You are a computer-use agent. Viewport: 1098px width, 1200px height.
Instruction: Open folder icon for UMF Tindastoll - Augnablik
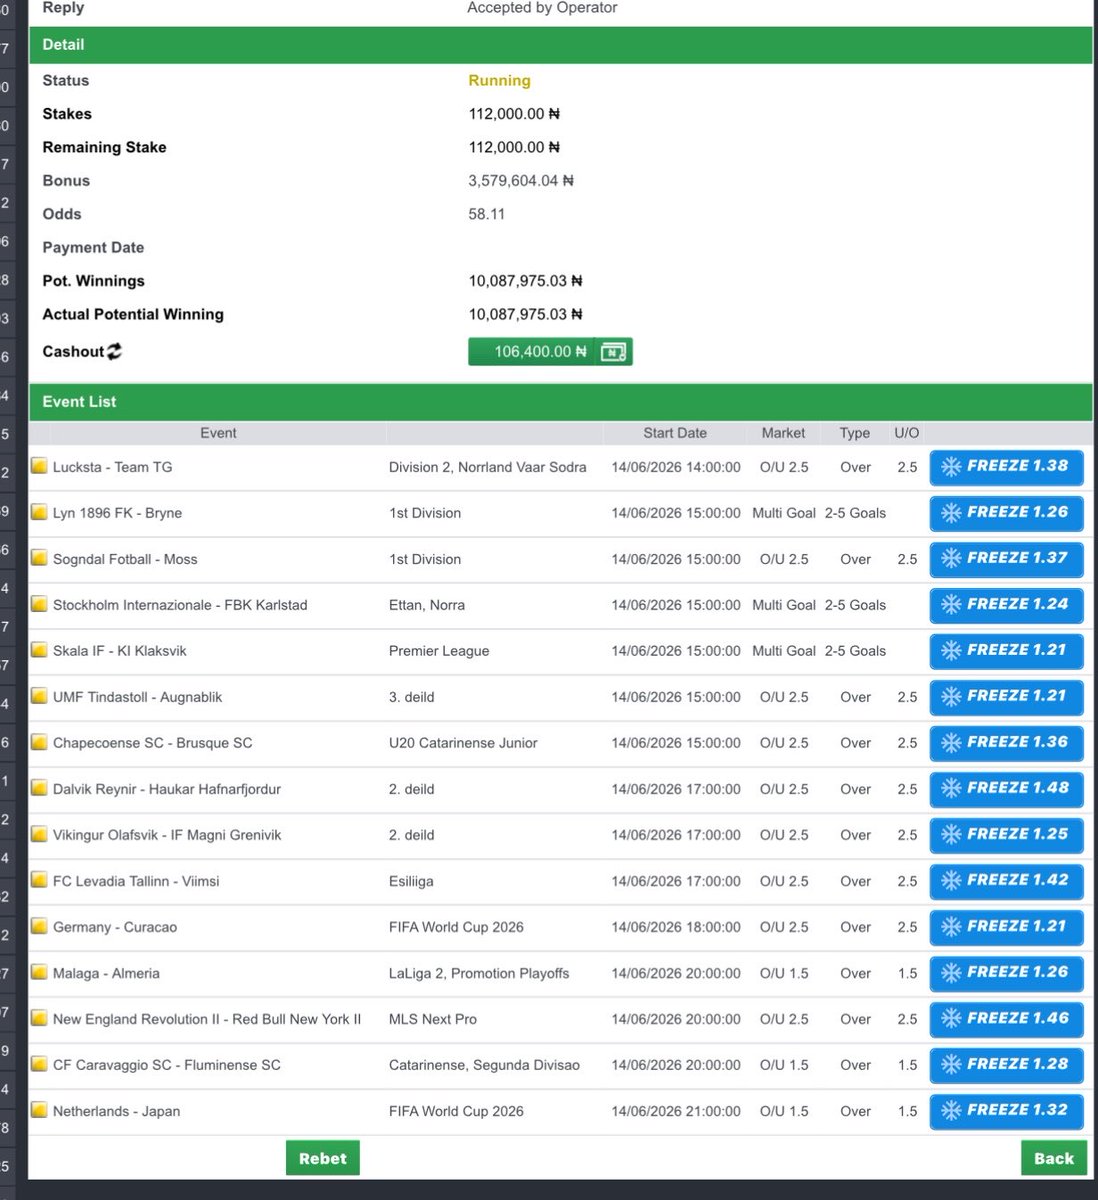pyautogui.click(x=39, y=696)
